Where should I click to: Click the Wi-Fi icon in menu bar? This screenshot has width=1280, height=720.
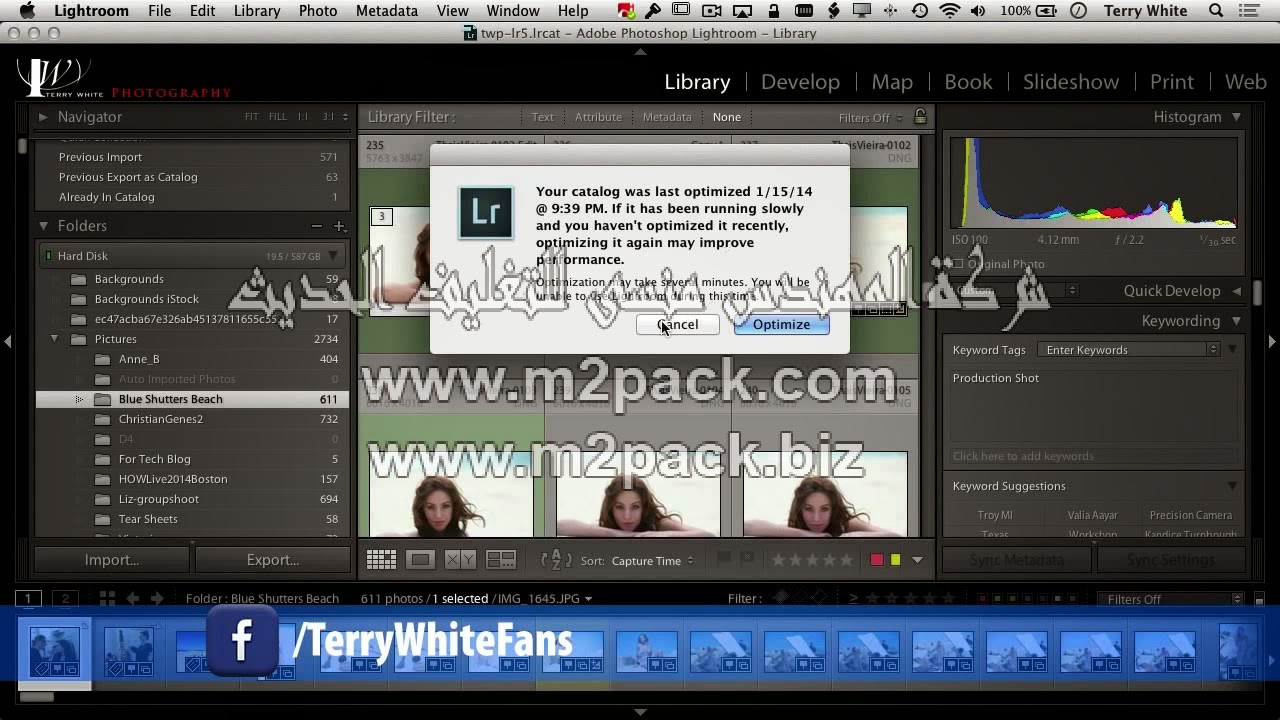950,11
